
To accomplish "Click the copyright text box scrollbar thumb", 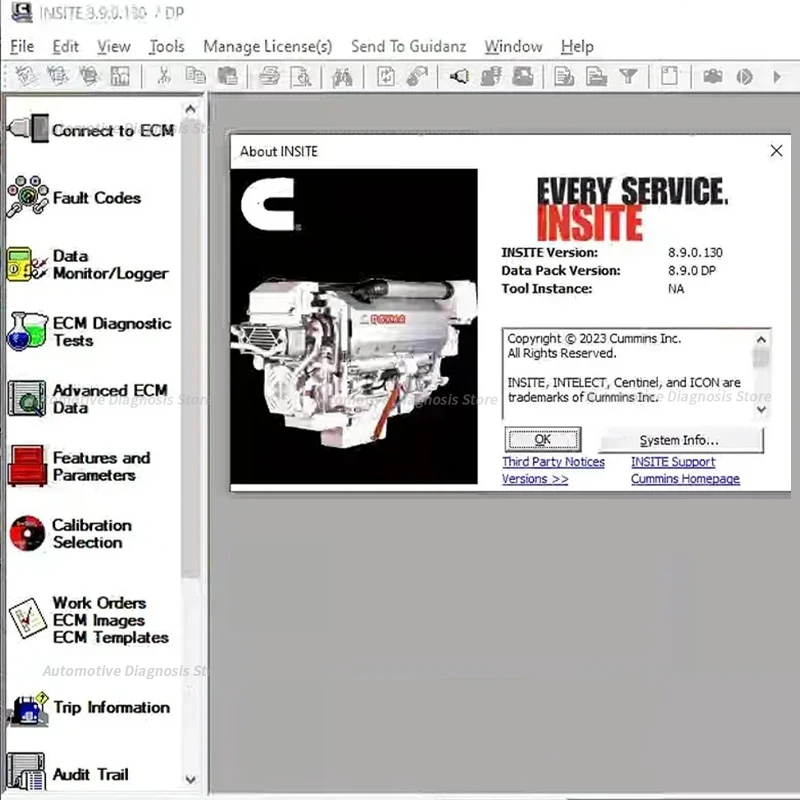I will pyautogui.click(x=761, y=357).
